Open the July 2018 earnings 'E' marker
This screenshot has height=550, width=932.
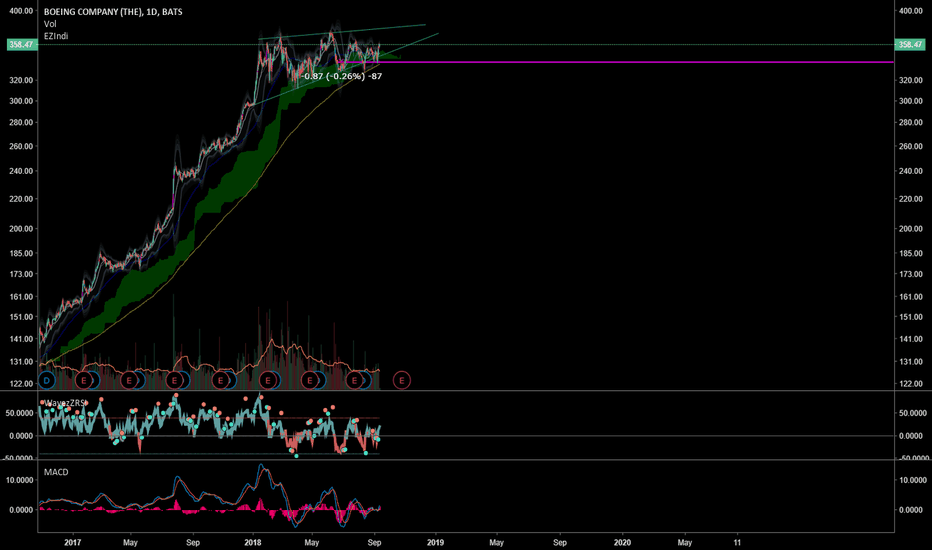click(x=355, y=380)
